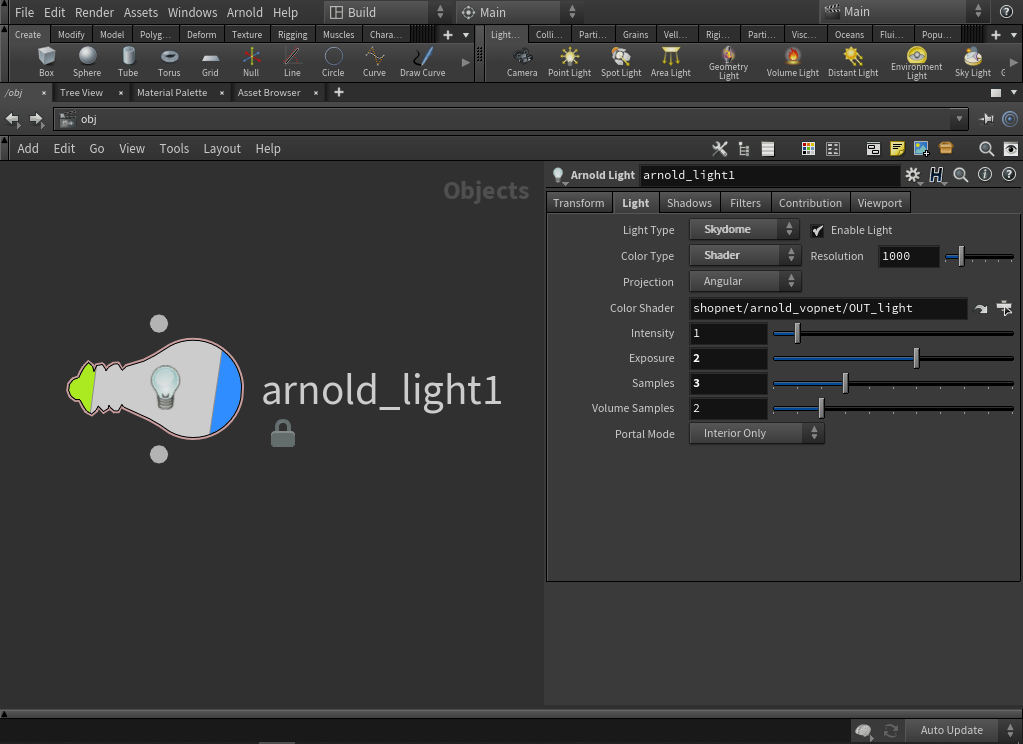The width and height of the screenshot is (1023, 744).
Task: Open the color palette icon in network toolbar
Action: 808,149
